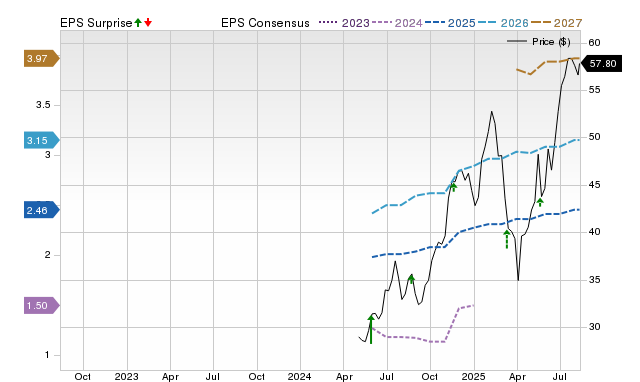
Task: Select the 2027 consensus legend entry
Action: pos(556,23)
